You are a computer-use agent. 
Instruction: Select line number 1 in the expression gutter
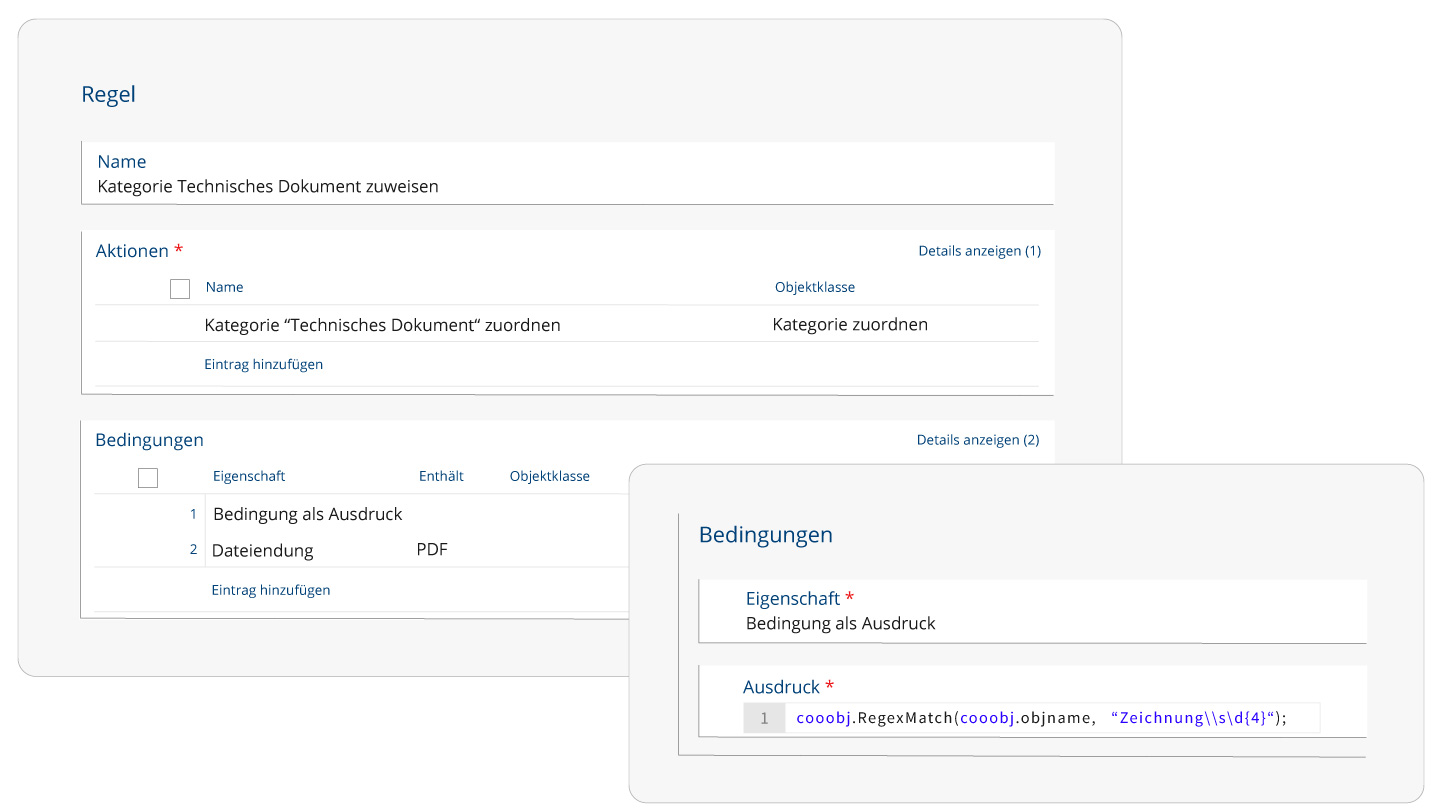click(x=764, y=718)
